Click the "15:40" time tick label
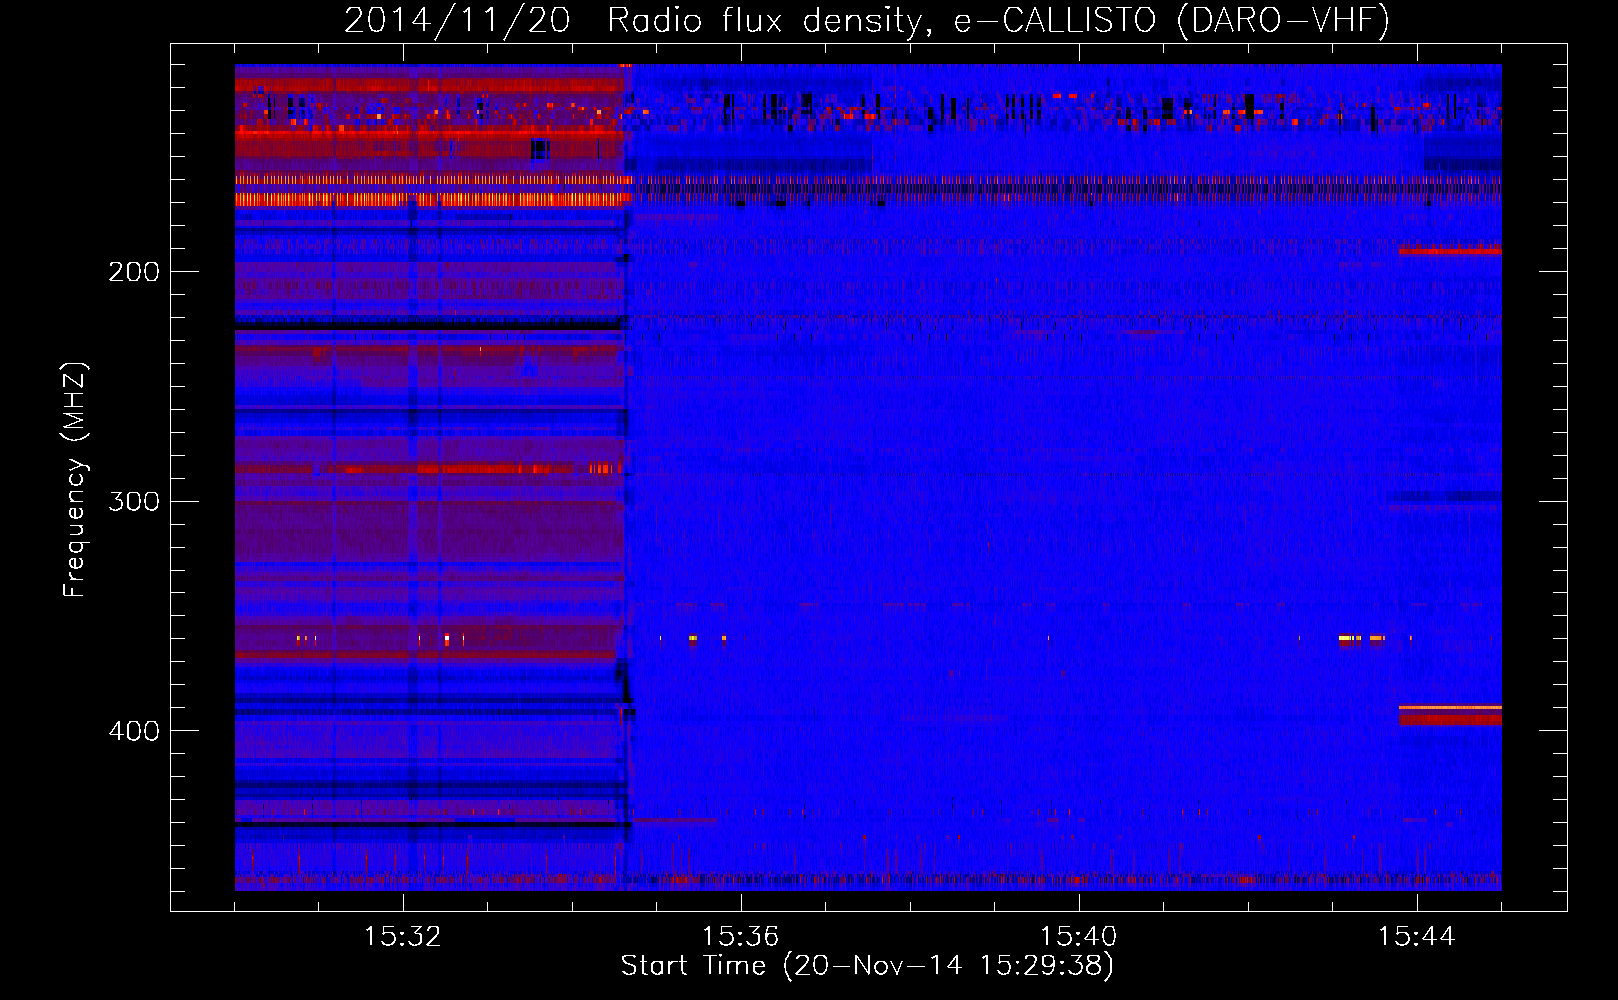 click(x=1079, y=936)
